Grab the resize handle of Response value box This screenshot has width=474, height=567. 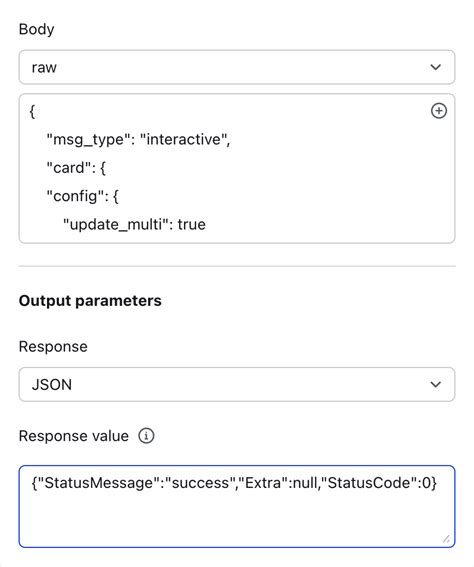click(x=446, y=539)
